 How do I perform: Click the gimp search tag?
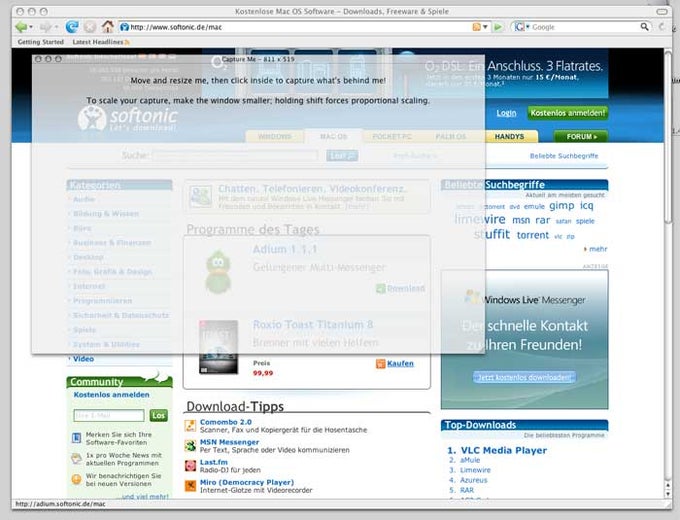[562, 206]
